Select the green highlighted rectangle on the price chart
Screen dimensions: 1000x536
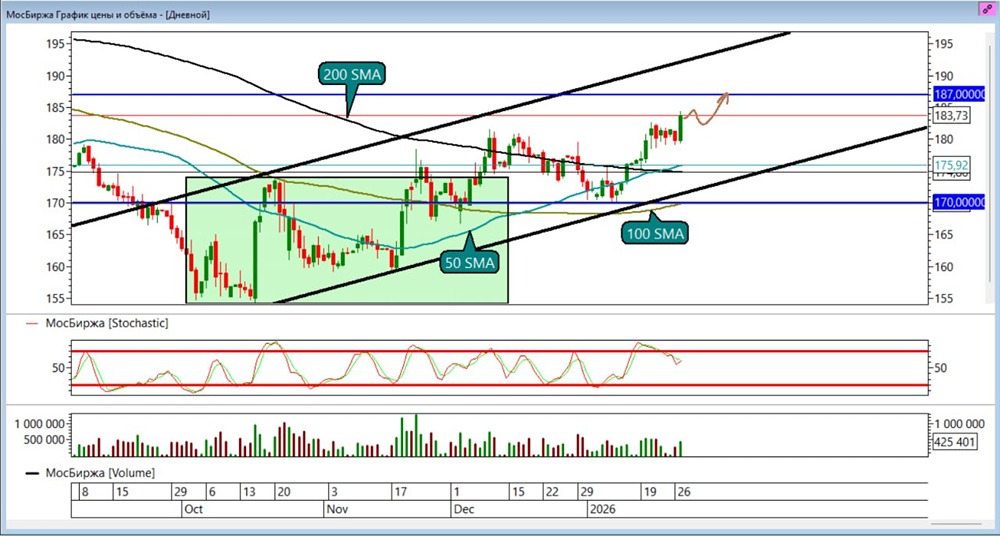tap(347, 239)
